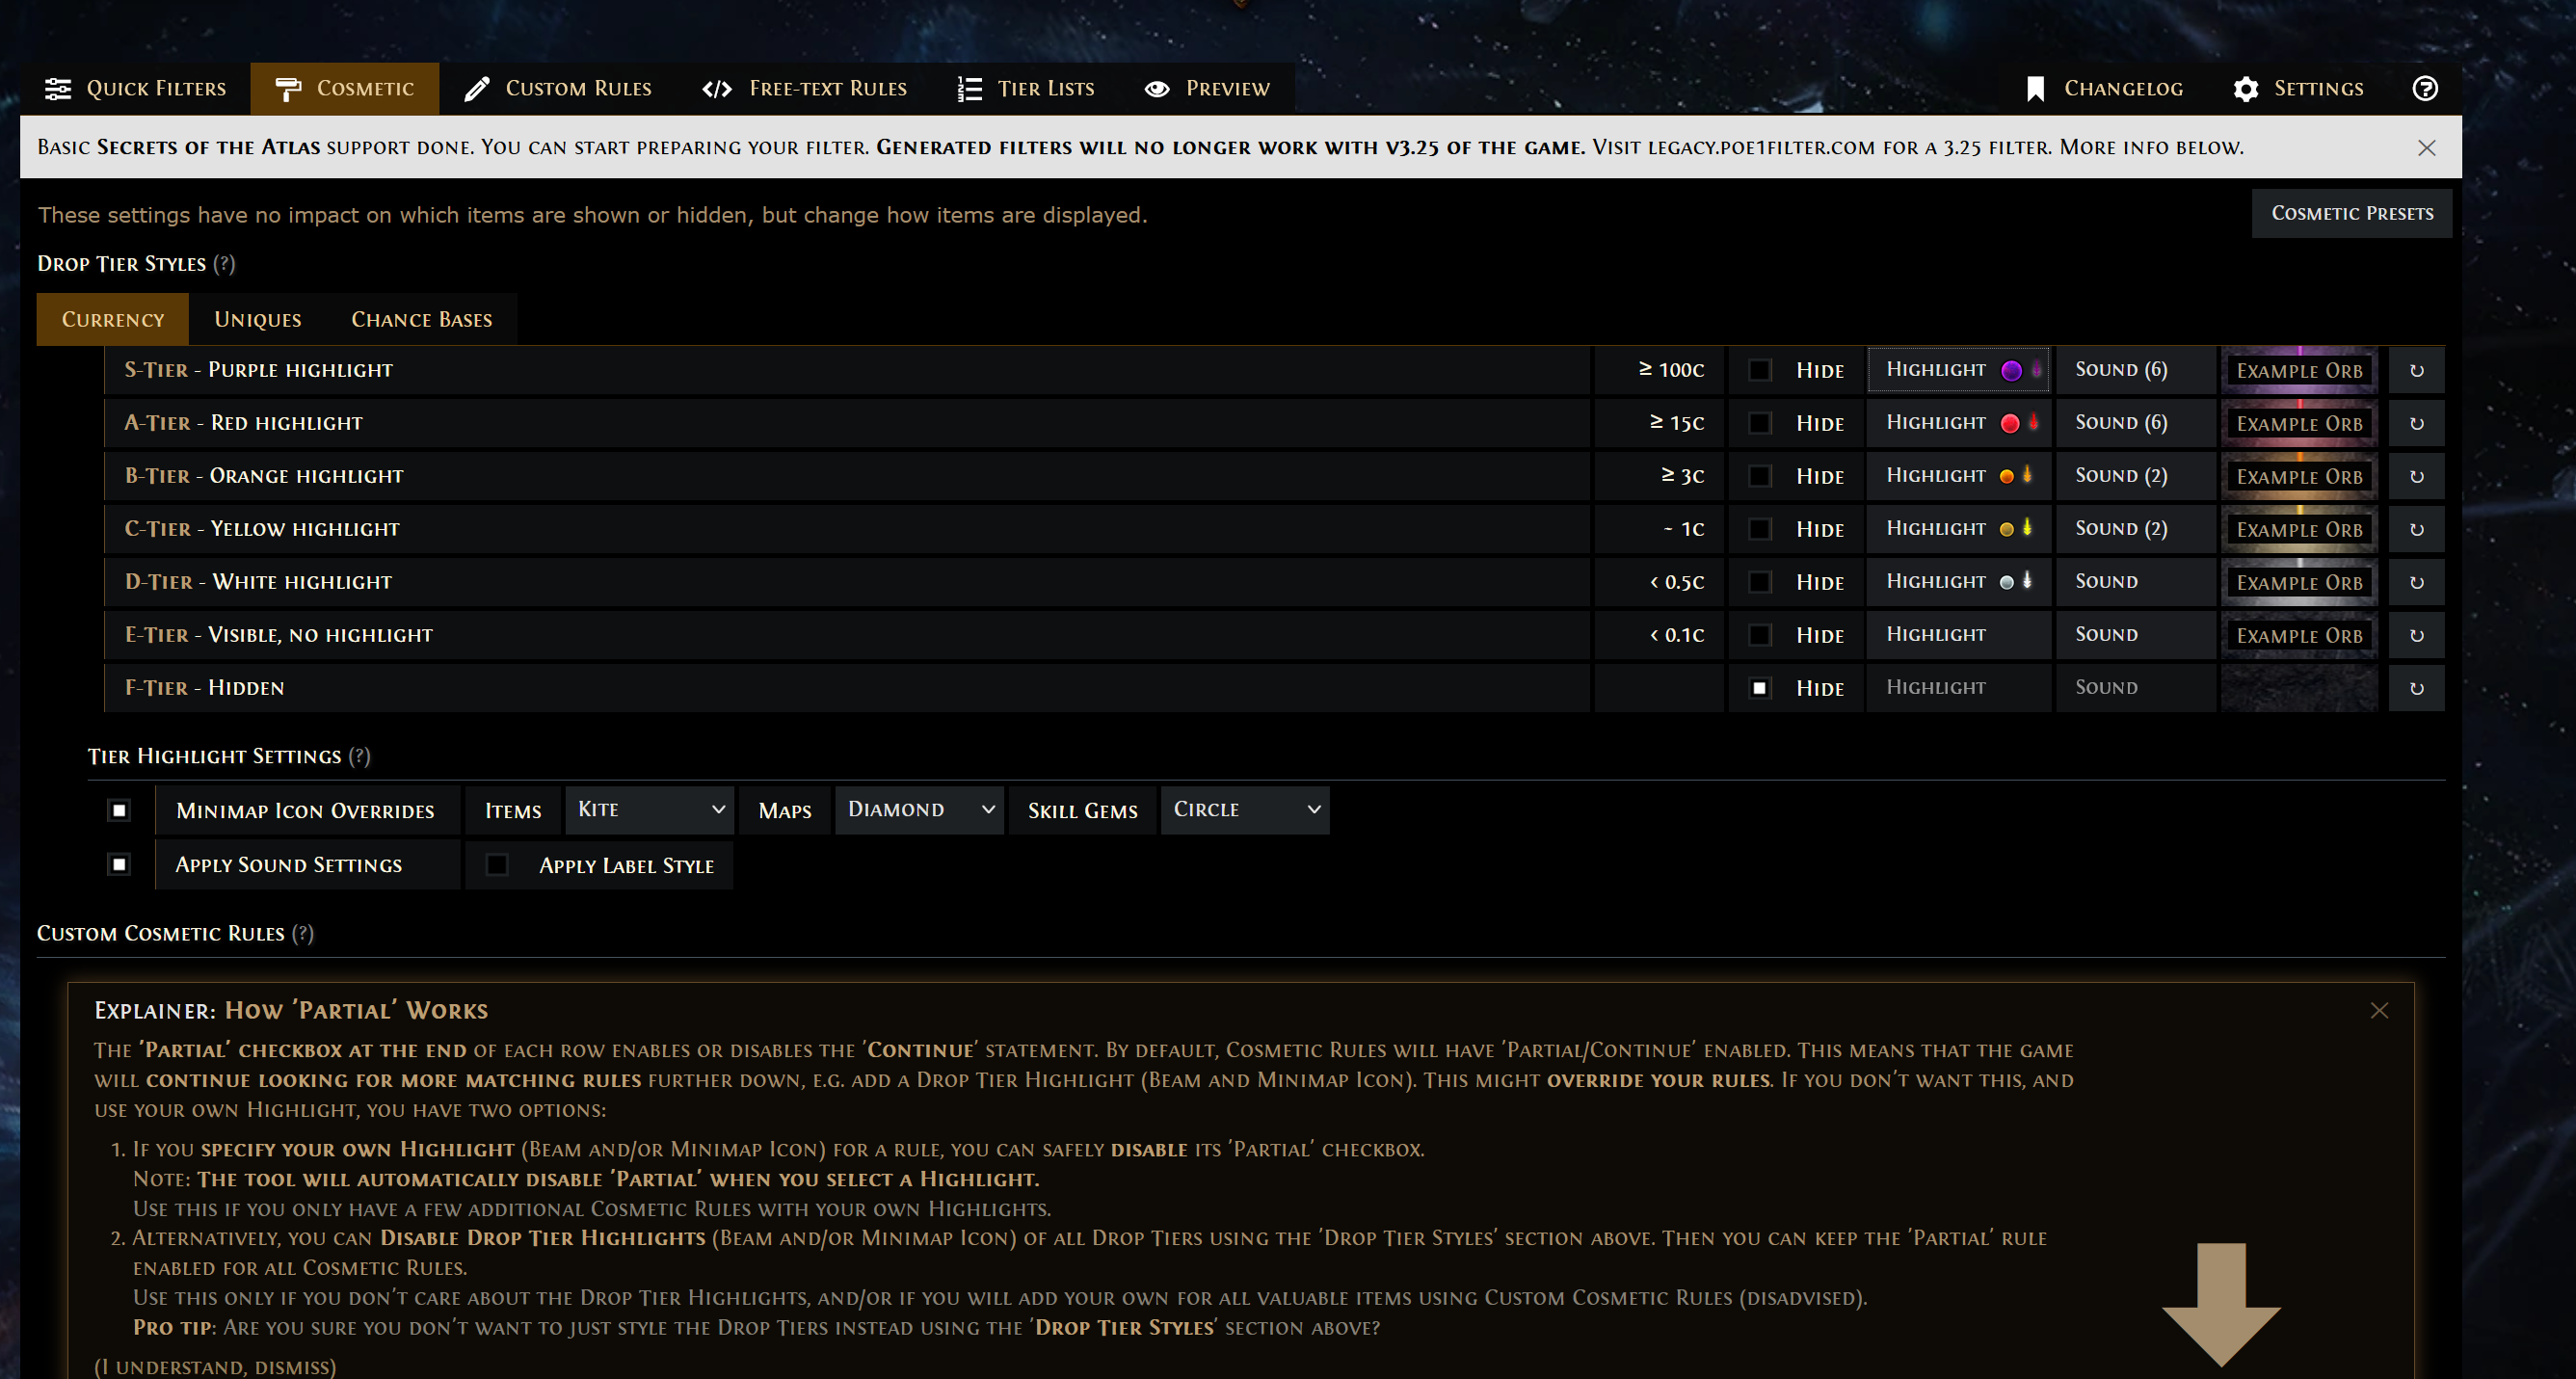Toggle Hide checkbox for S-Tier
Viewport: 2576px width, 1379px height.
click(1759, 371)
